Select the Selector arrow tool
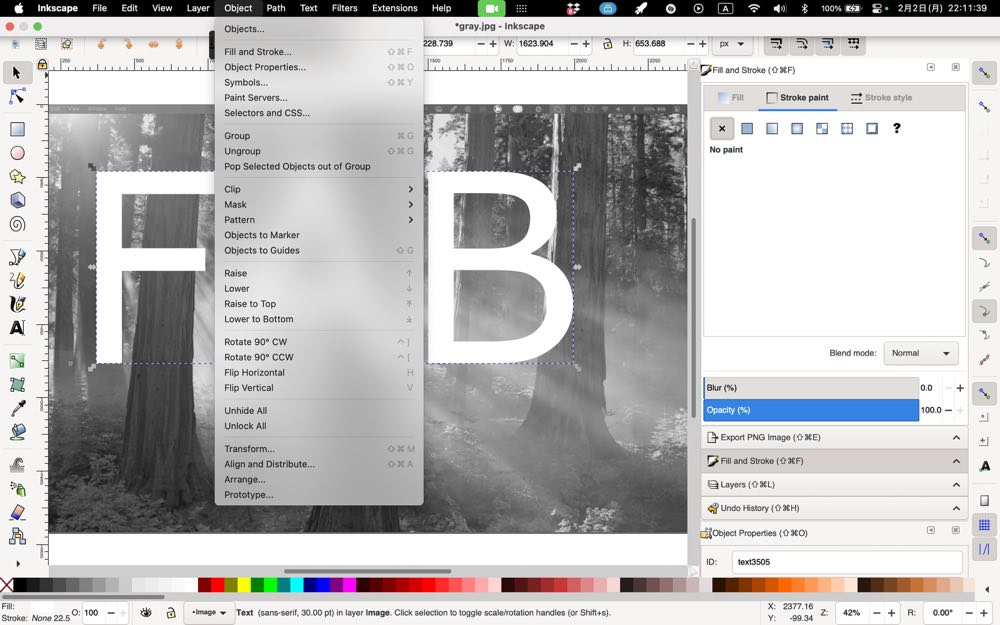Viewport: 1000px width, 625px height. click(17, 73)
